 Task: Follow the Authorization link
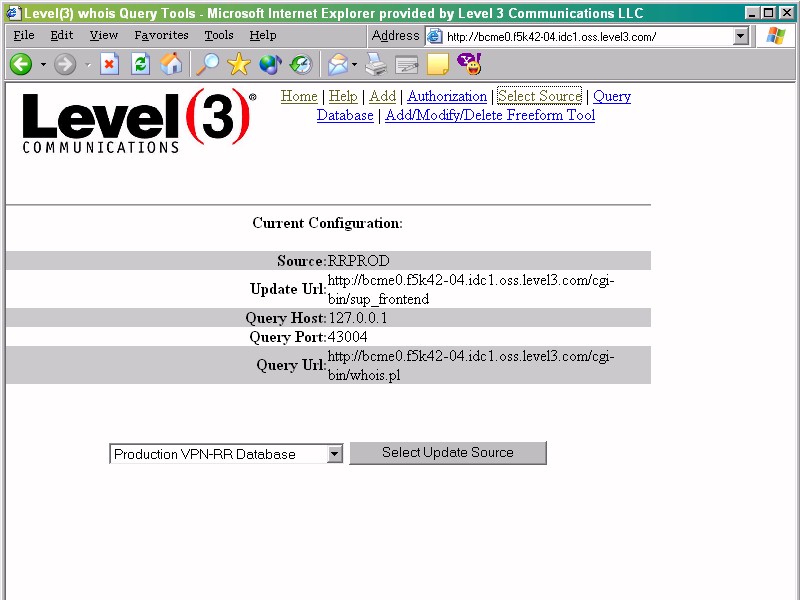click(x=447, y=96)
